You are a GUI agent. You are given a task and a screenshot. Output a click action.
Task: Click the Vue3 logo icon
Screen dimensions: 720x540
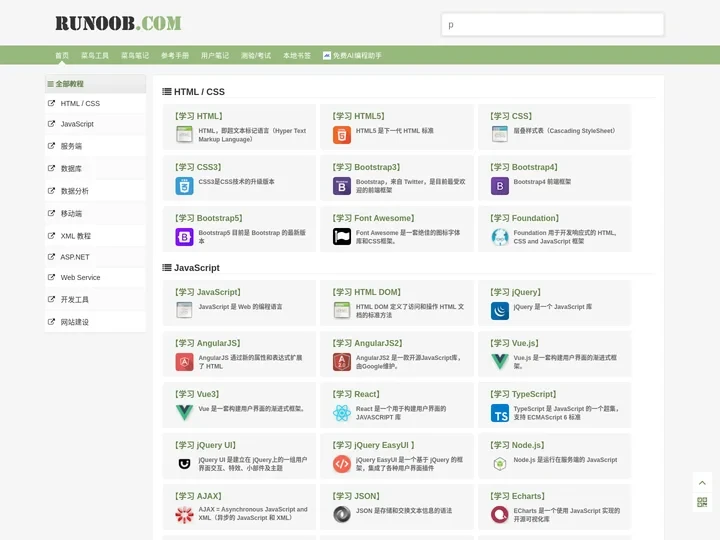pos(184,413)
